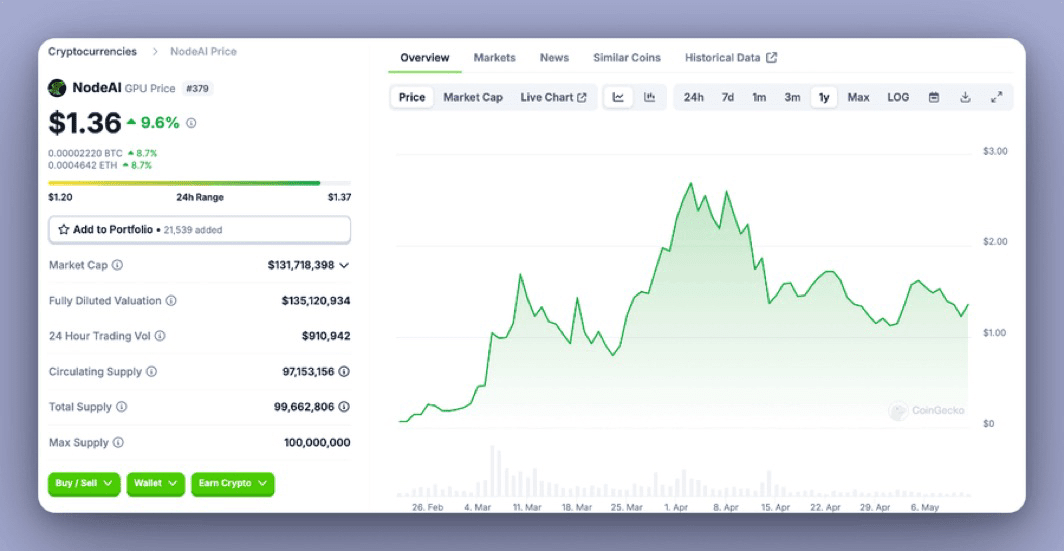Viewport: 1064px width, 551px height.
Task: Click the download chart data icon
Action: click(965, 97)
